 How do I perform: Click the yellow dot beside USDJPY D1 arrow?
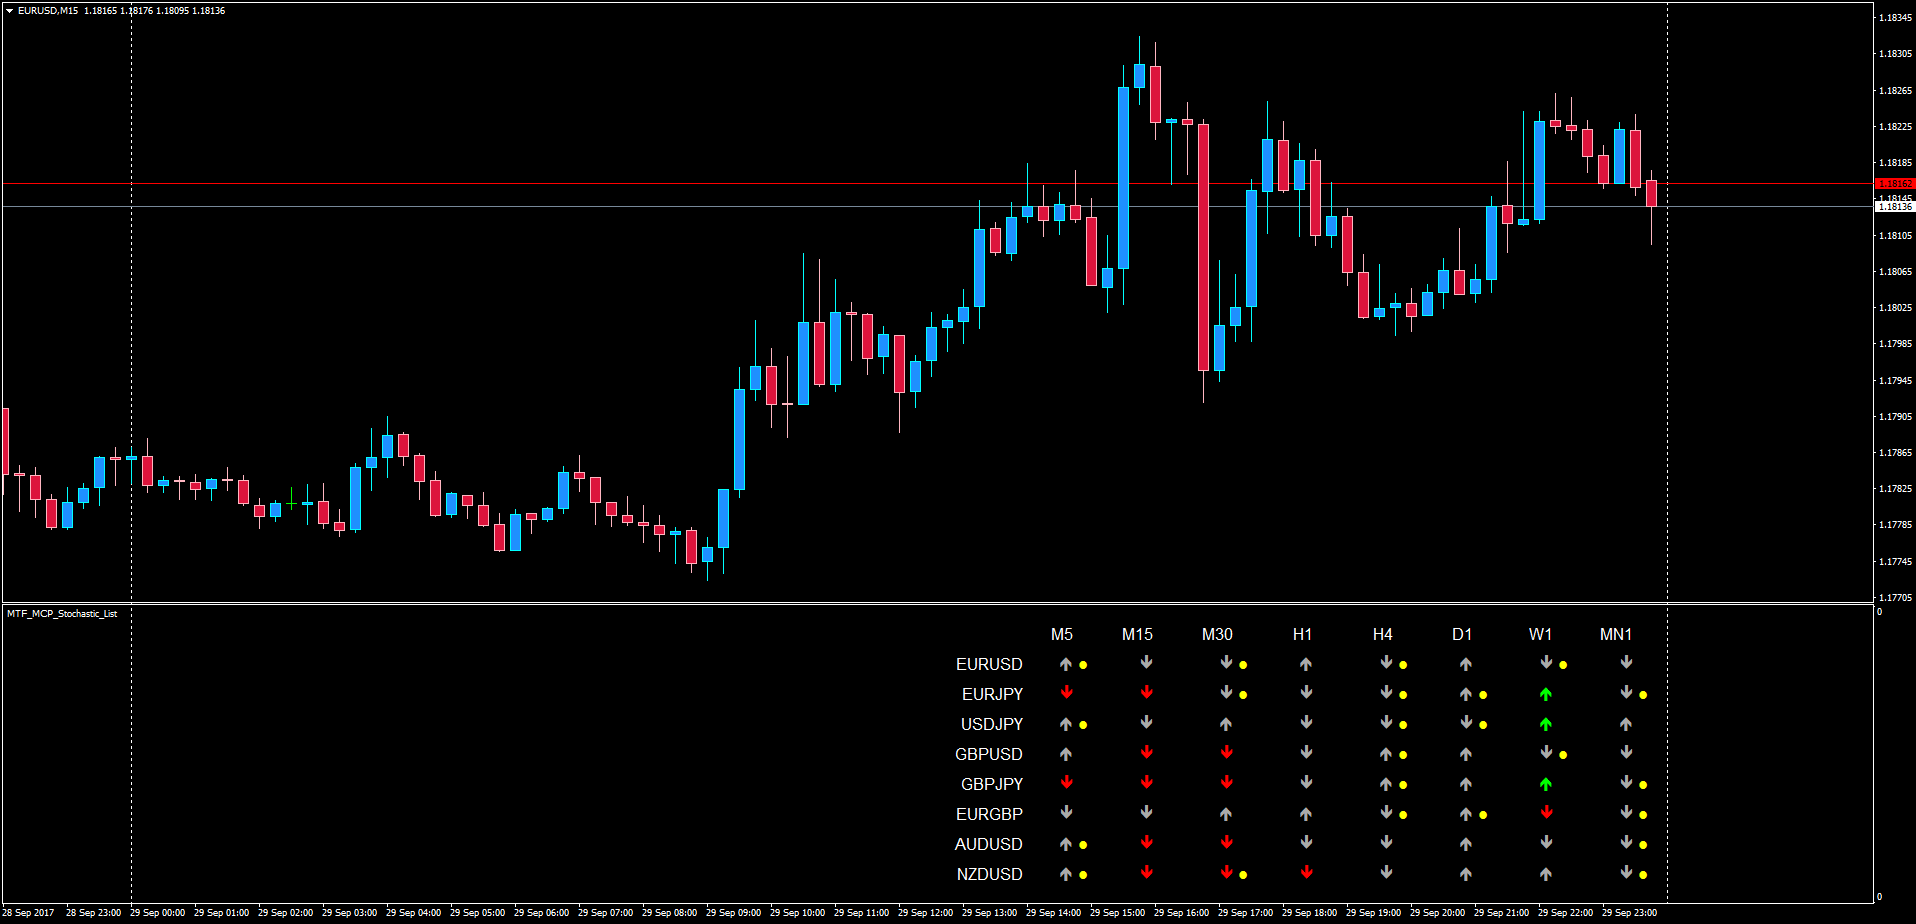(1483, 725)
